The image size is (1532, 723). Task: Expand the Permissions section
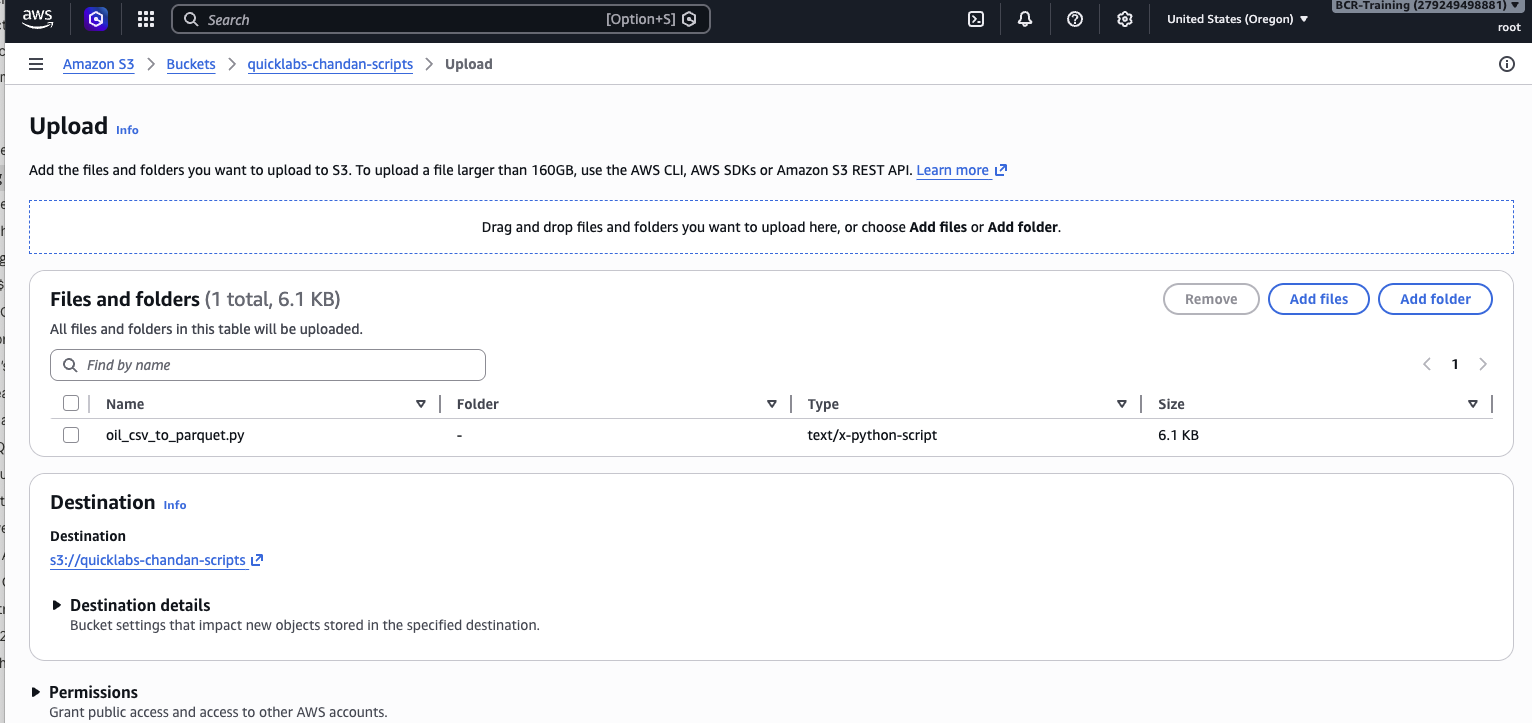(84, 692)
